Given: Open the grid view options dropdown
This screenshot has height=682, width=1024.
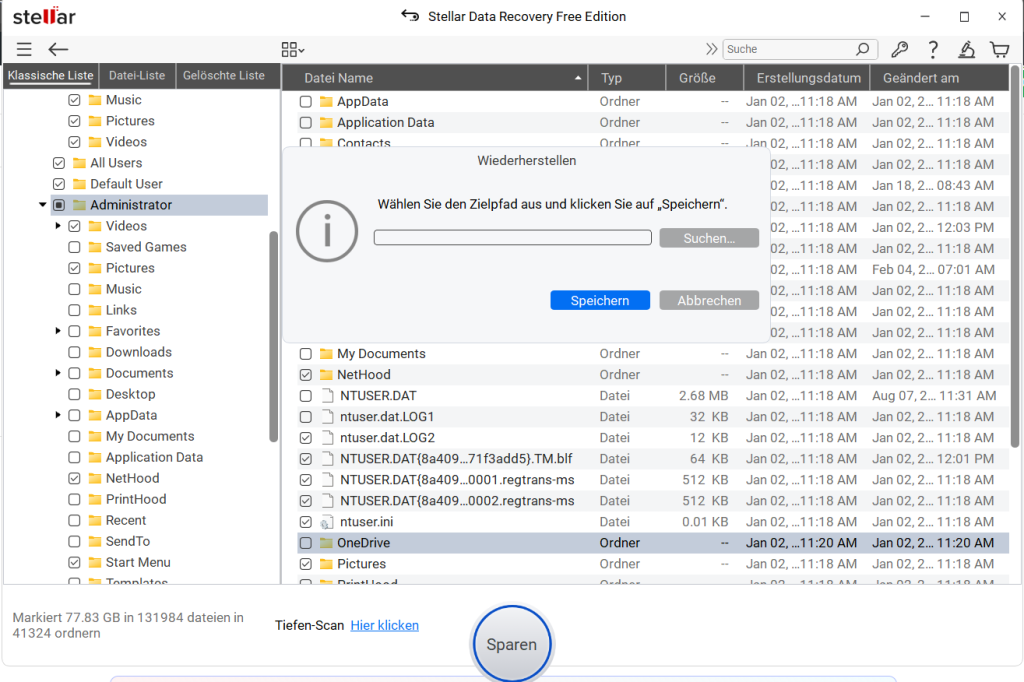Looking at the screenshot, I should (x=293, y=49).
